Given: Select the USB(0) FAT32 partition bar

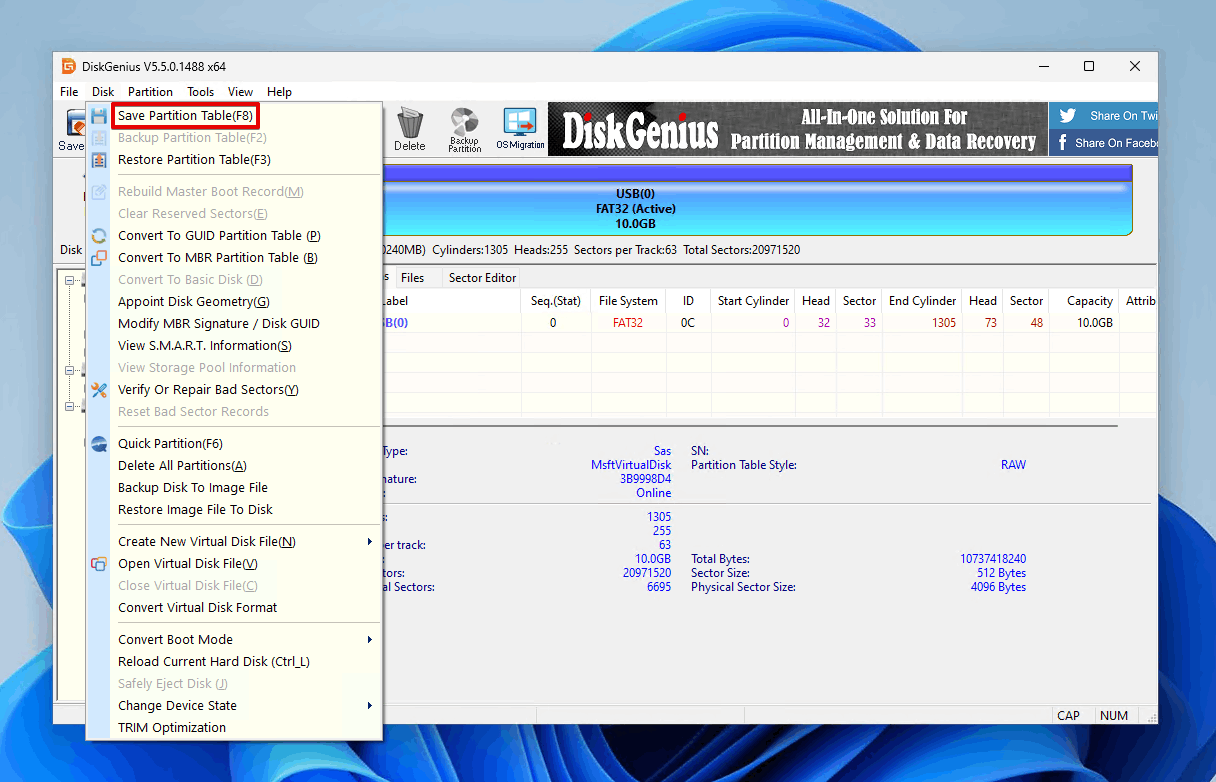Looking at the screenshot, I should pyautogui.click(x=757, y=200).
